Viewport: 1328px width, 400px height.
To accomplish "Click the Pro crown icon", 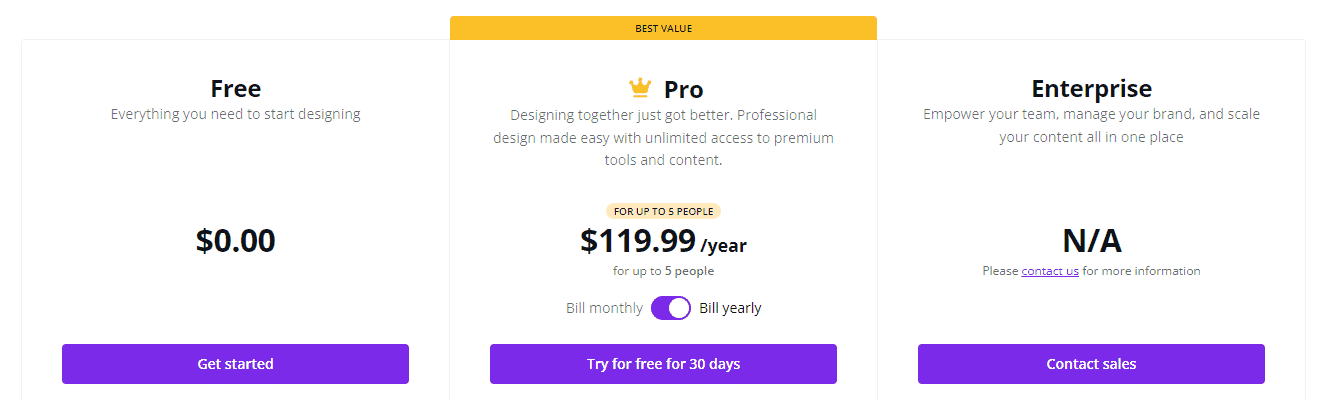I will coord(640,88).
